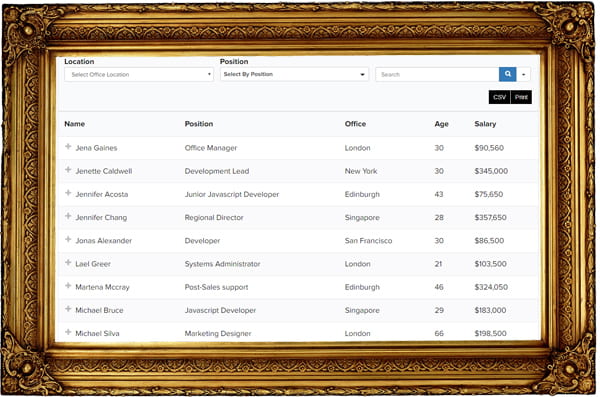Image resolution: width=600 pixels, height=397 pixels.
Task: Expand the Martena Mccray row
Action: pyautogui.click(x=68, y=286)
